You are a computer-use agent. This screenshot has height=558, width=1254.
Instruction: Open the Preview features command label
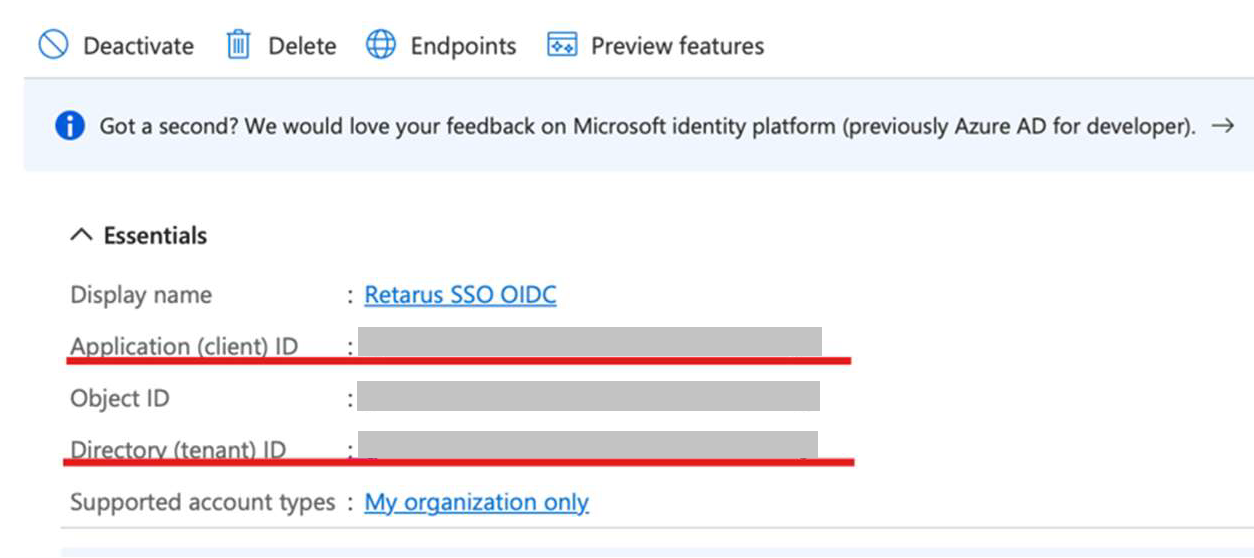[677, 46]
